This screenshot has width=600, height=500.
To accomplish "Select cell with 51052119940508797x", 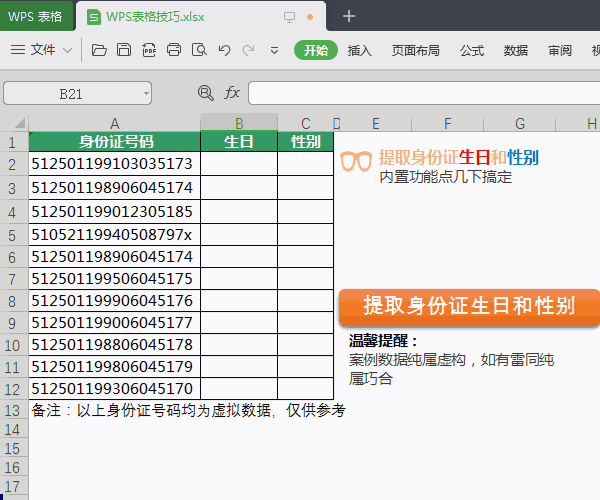I will 115,235.
